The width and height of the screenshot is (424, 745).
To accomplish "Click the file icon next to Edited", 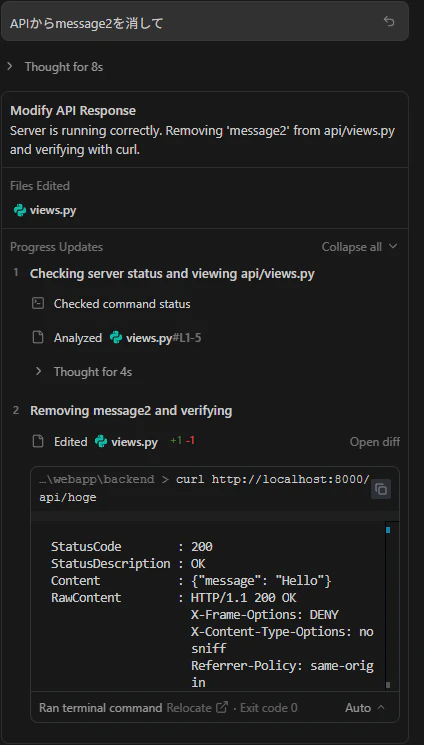I will click(38, 441).
